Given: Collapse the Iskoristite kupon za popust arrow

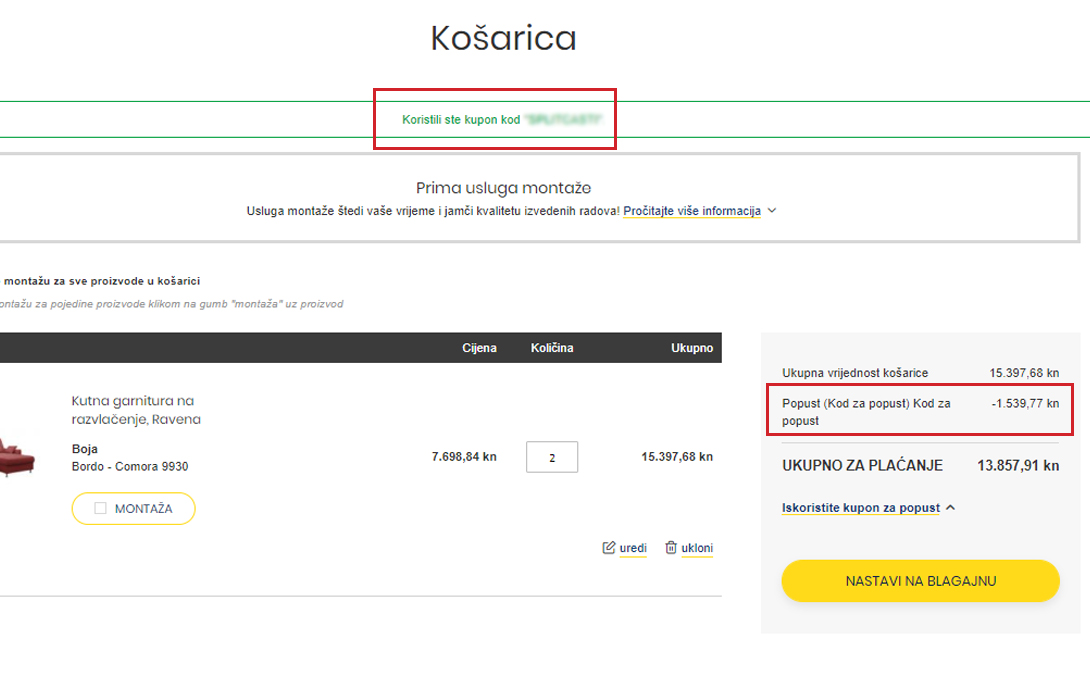Looking at the screenshot, I should pyautogui.click(x=950, y=508).
